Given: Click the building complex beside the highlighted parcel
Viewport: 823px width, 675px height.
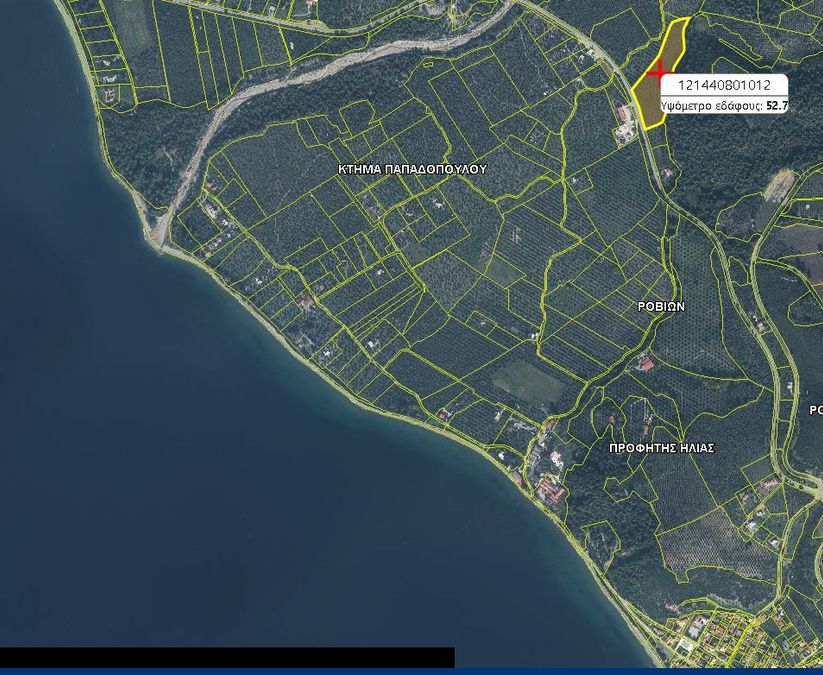Looking at the screenshot, I should pos(626,122).
